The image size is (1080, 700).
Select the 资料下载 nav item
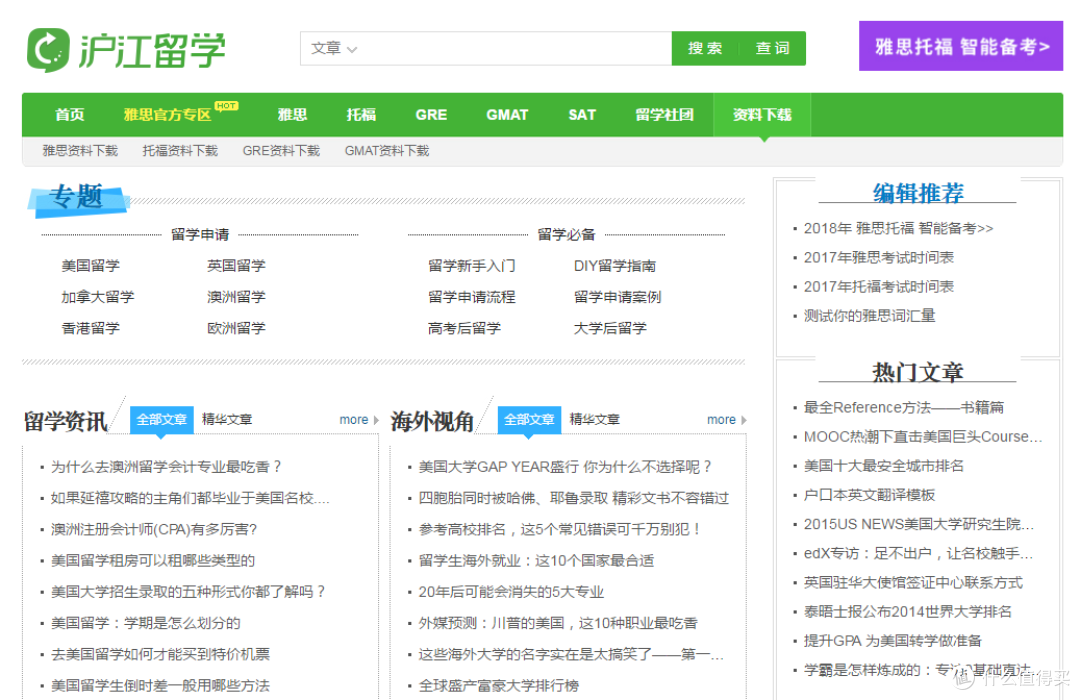(x=762, y=115)
